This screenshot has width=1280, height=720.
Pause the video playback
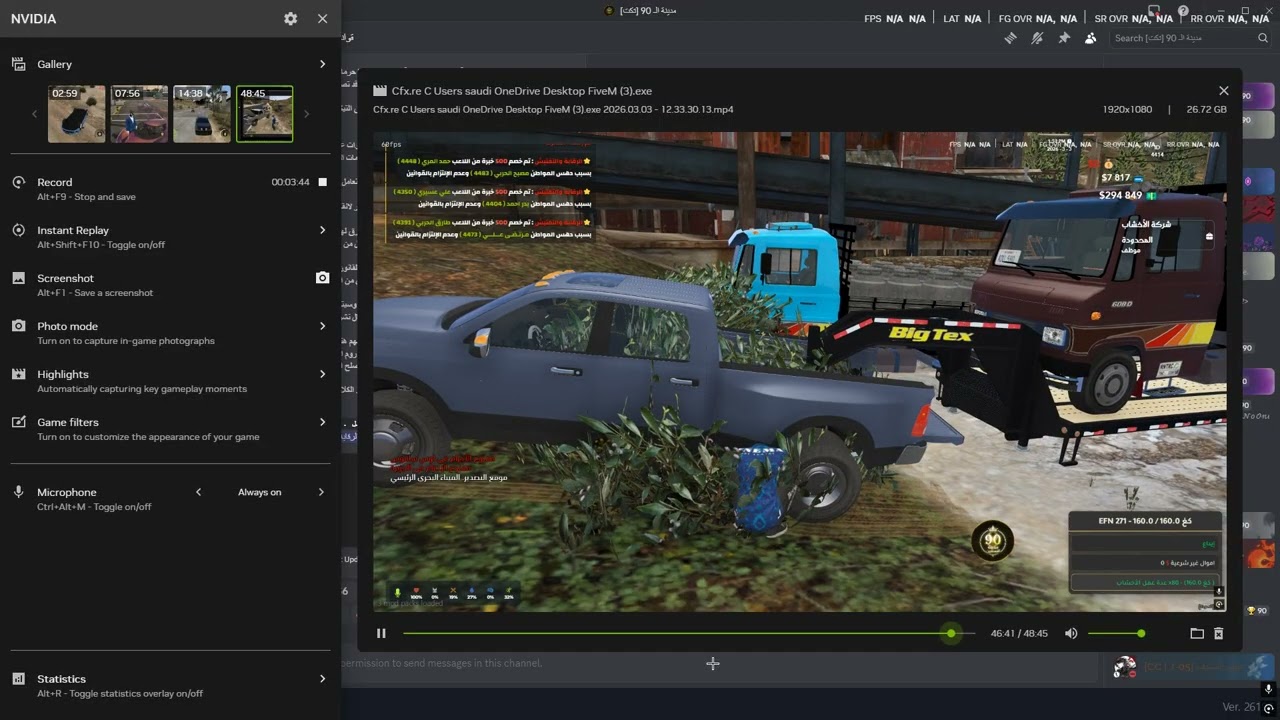click(x=381, y=633)
